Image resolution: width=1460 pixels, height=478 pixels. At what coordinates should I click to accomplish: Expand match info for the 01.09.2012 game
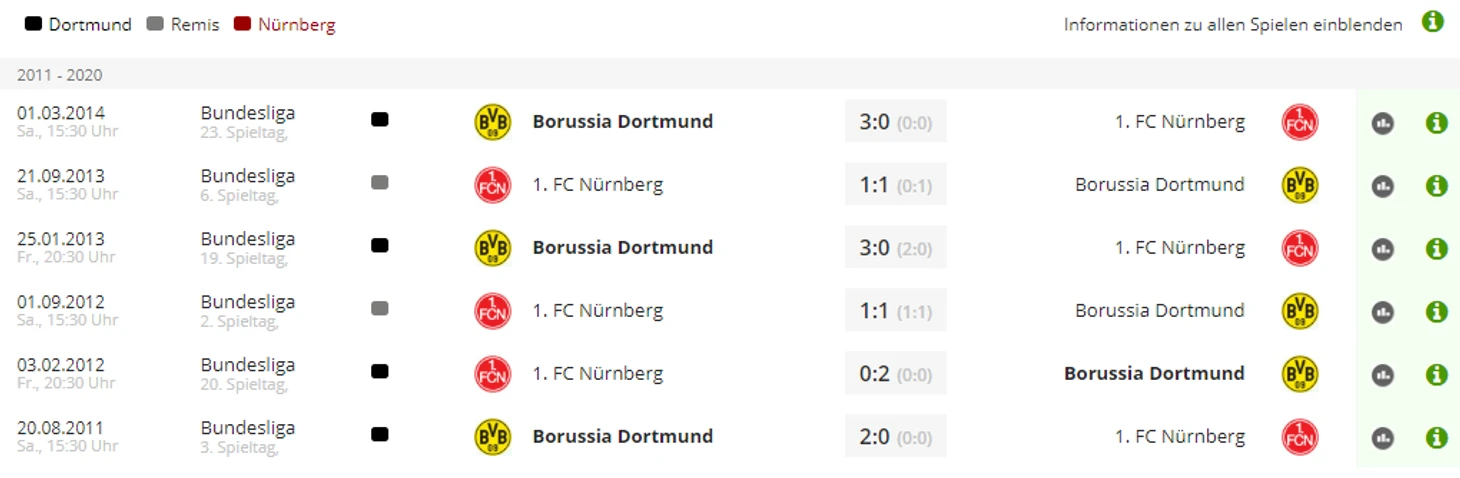[1436, 312]
